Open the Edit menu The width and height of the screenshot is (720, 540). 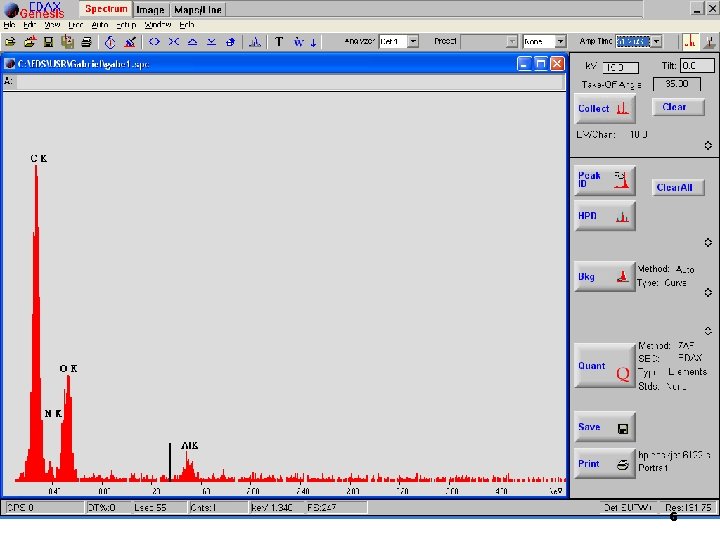coord(29,25)
